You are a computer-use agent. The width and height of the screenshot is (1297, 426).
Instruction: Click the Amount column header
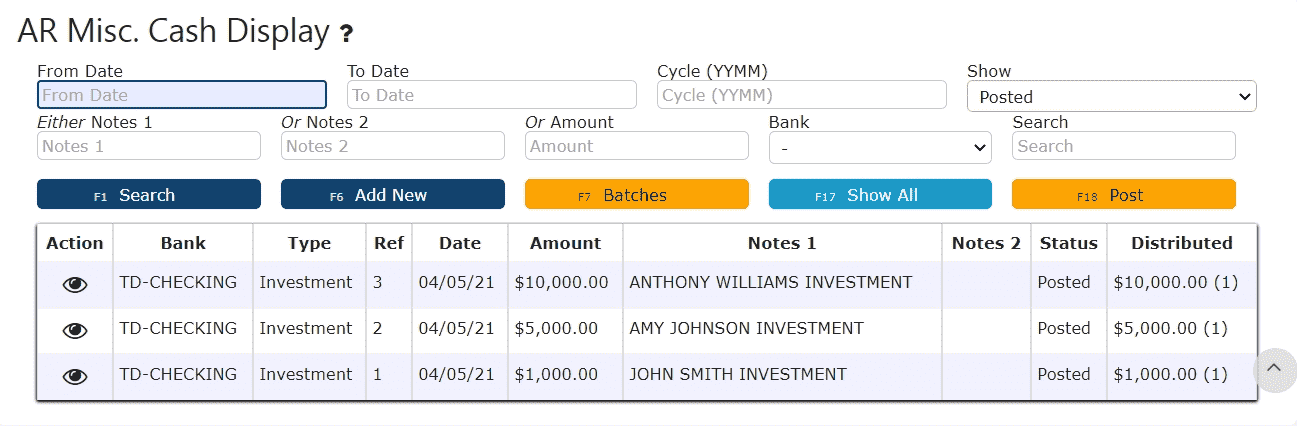coord(565,243)
